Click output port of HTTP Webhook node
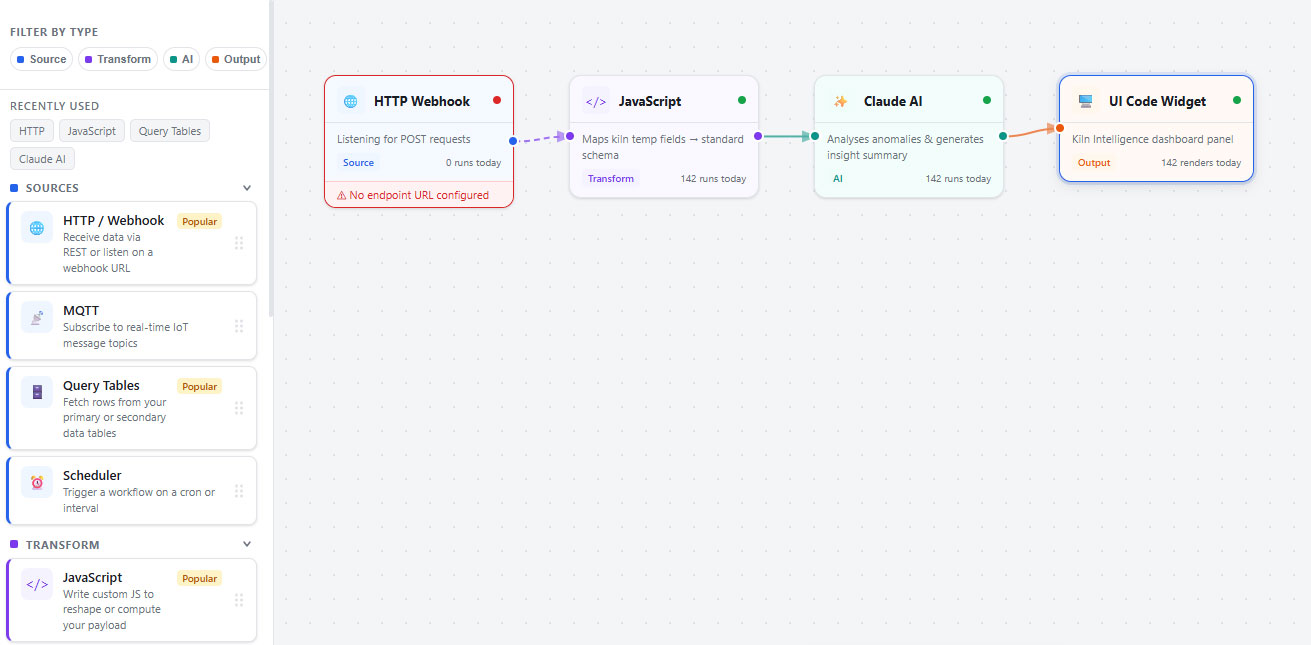Viewport: 1311px width, 645px height. click(513, 141)
